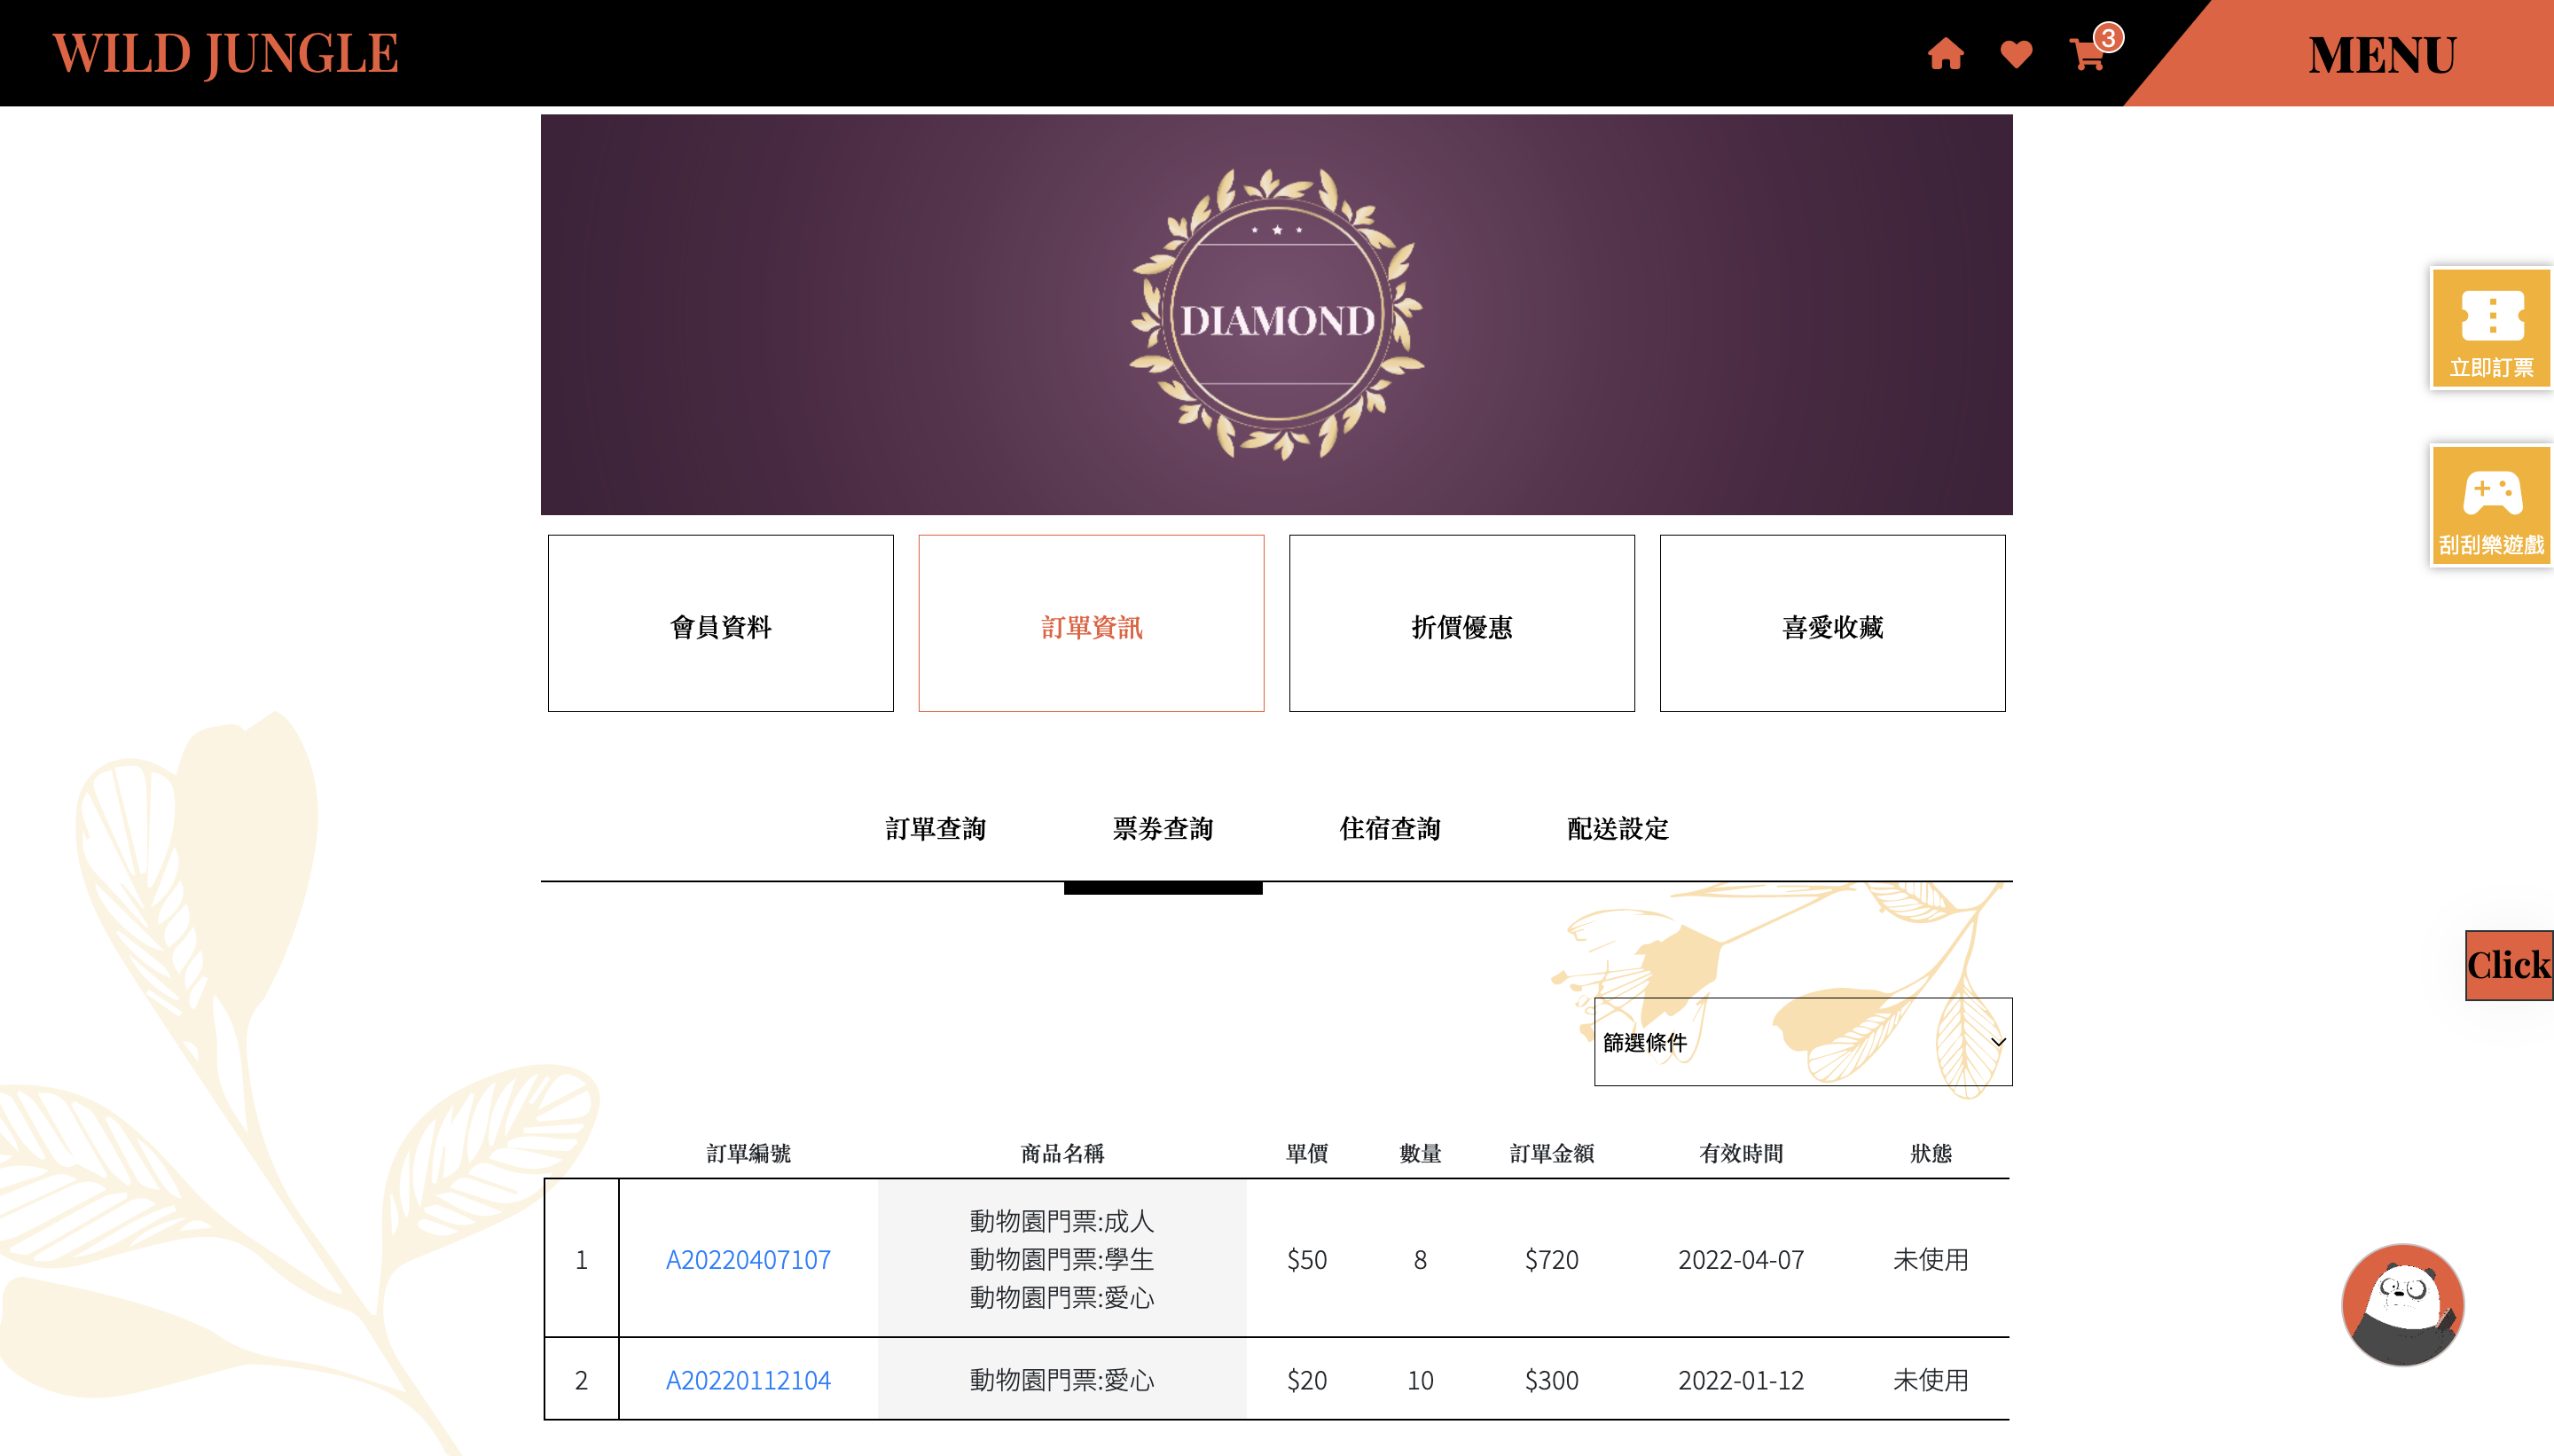This screenshot has width=2554, height=1456.
Task: Click the DIAMOND membership banner
Action: [x=1276, y=314]
